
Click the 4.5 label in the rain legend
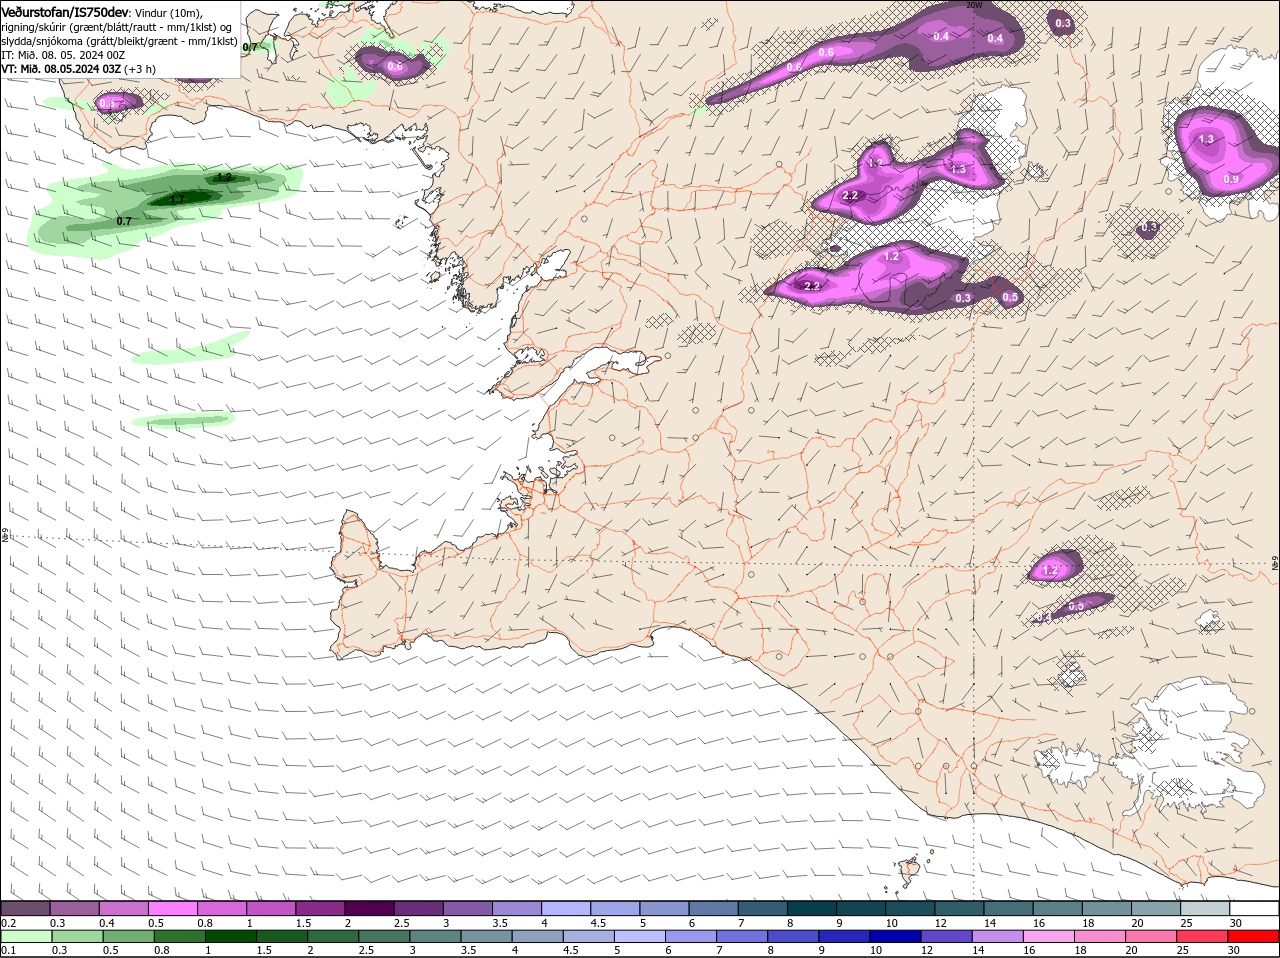pyautogui.click(x=570, y=950)
